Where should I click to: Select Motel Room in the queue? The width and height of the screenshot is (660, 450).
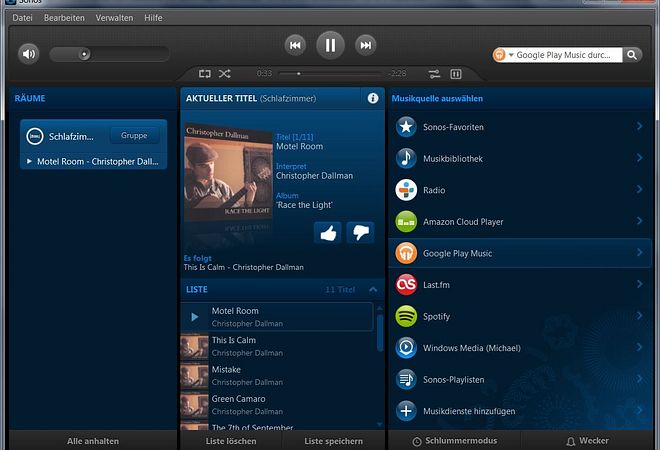(277, 317)
